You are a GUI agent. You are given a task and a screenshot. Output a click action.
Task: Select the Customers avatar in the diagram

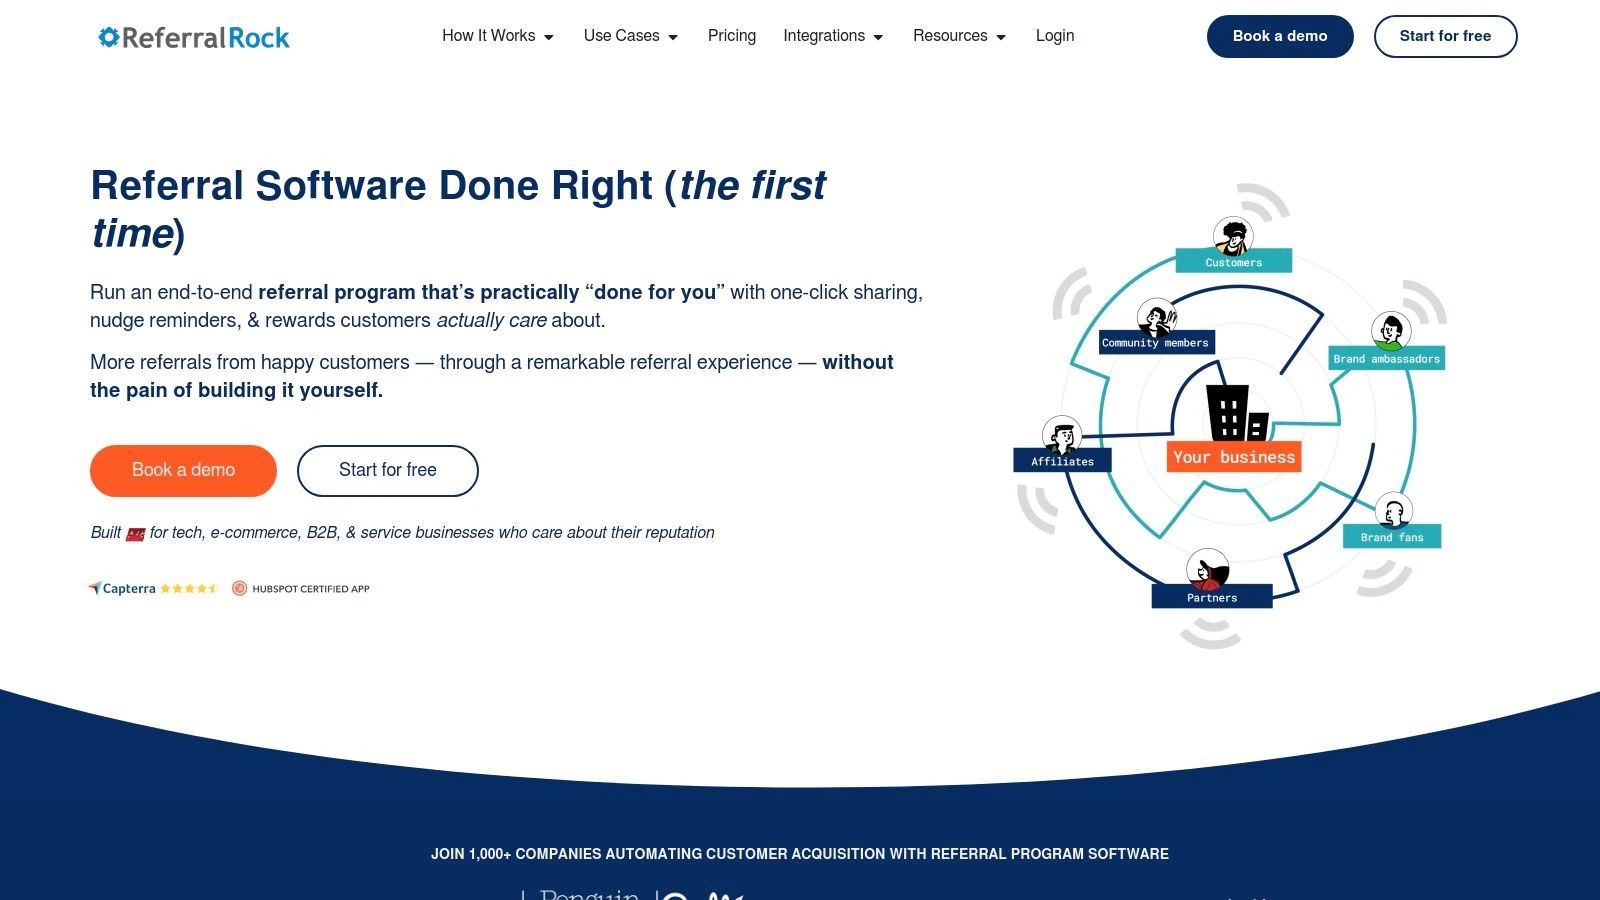coord(1231,236)
